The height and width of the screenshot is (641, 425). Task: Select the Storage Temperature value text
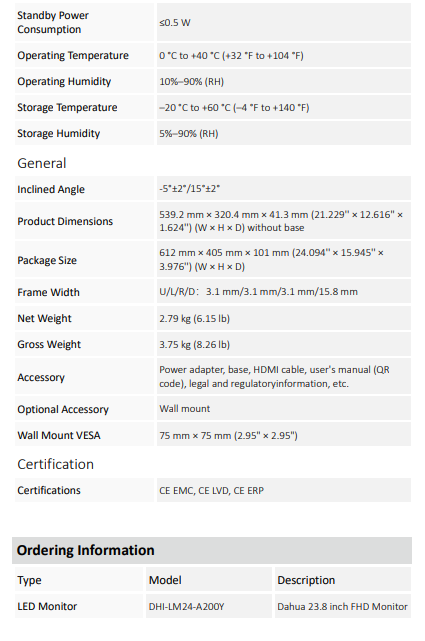pyautogui.click(x=234, y=108)
